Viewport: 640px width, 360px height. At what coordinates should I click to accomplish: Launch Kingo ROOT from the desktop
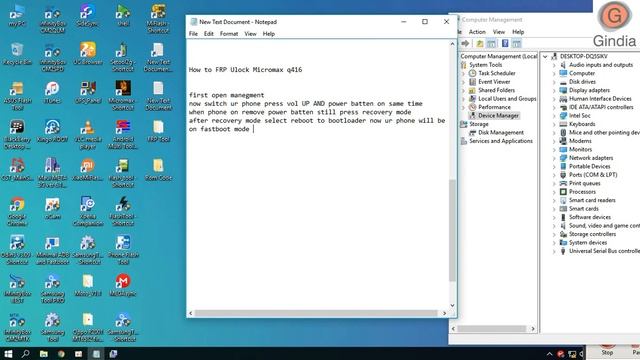click(52, 131)
